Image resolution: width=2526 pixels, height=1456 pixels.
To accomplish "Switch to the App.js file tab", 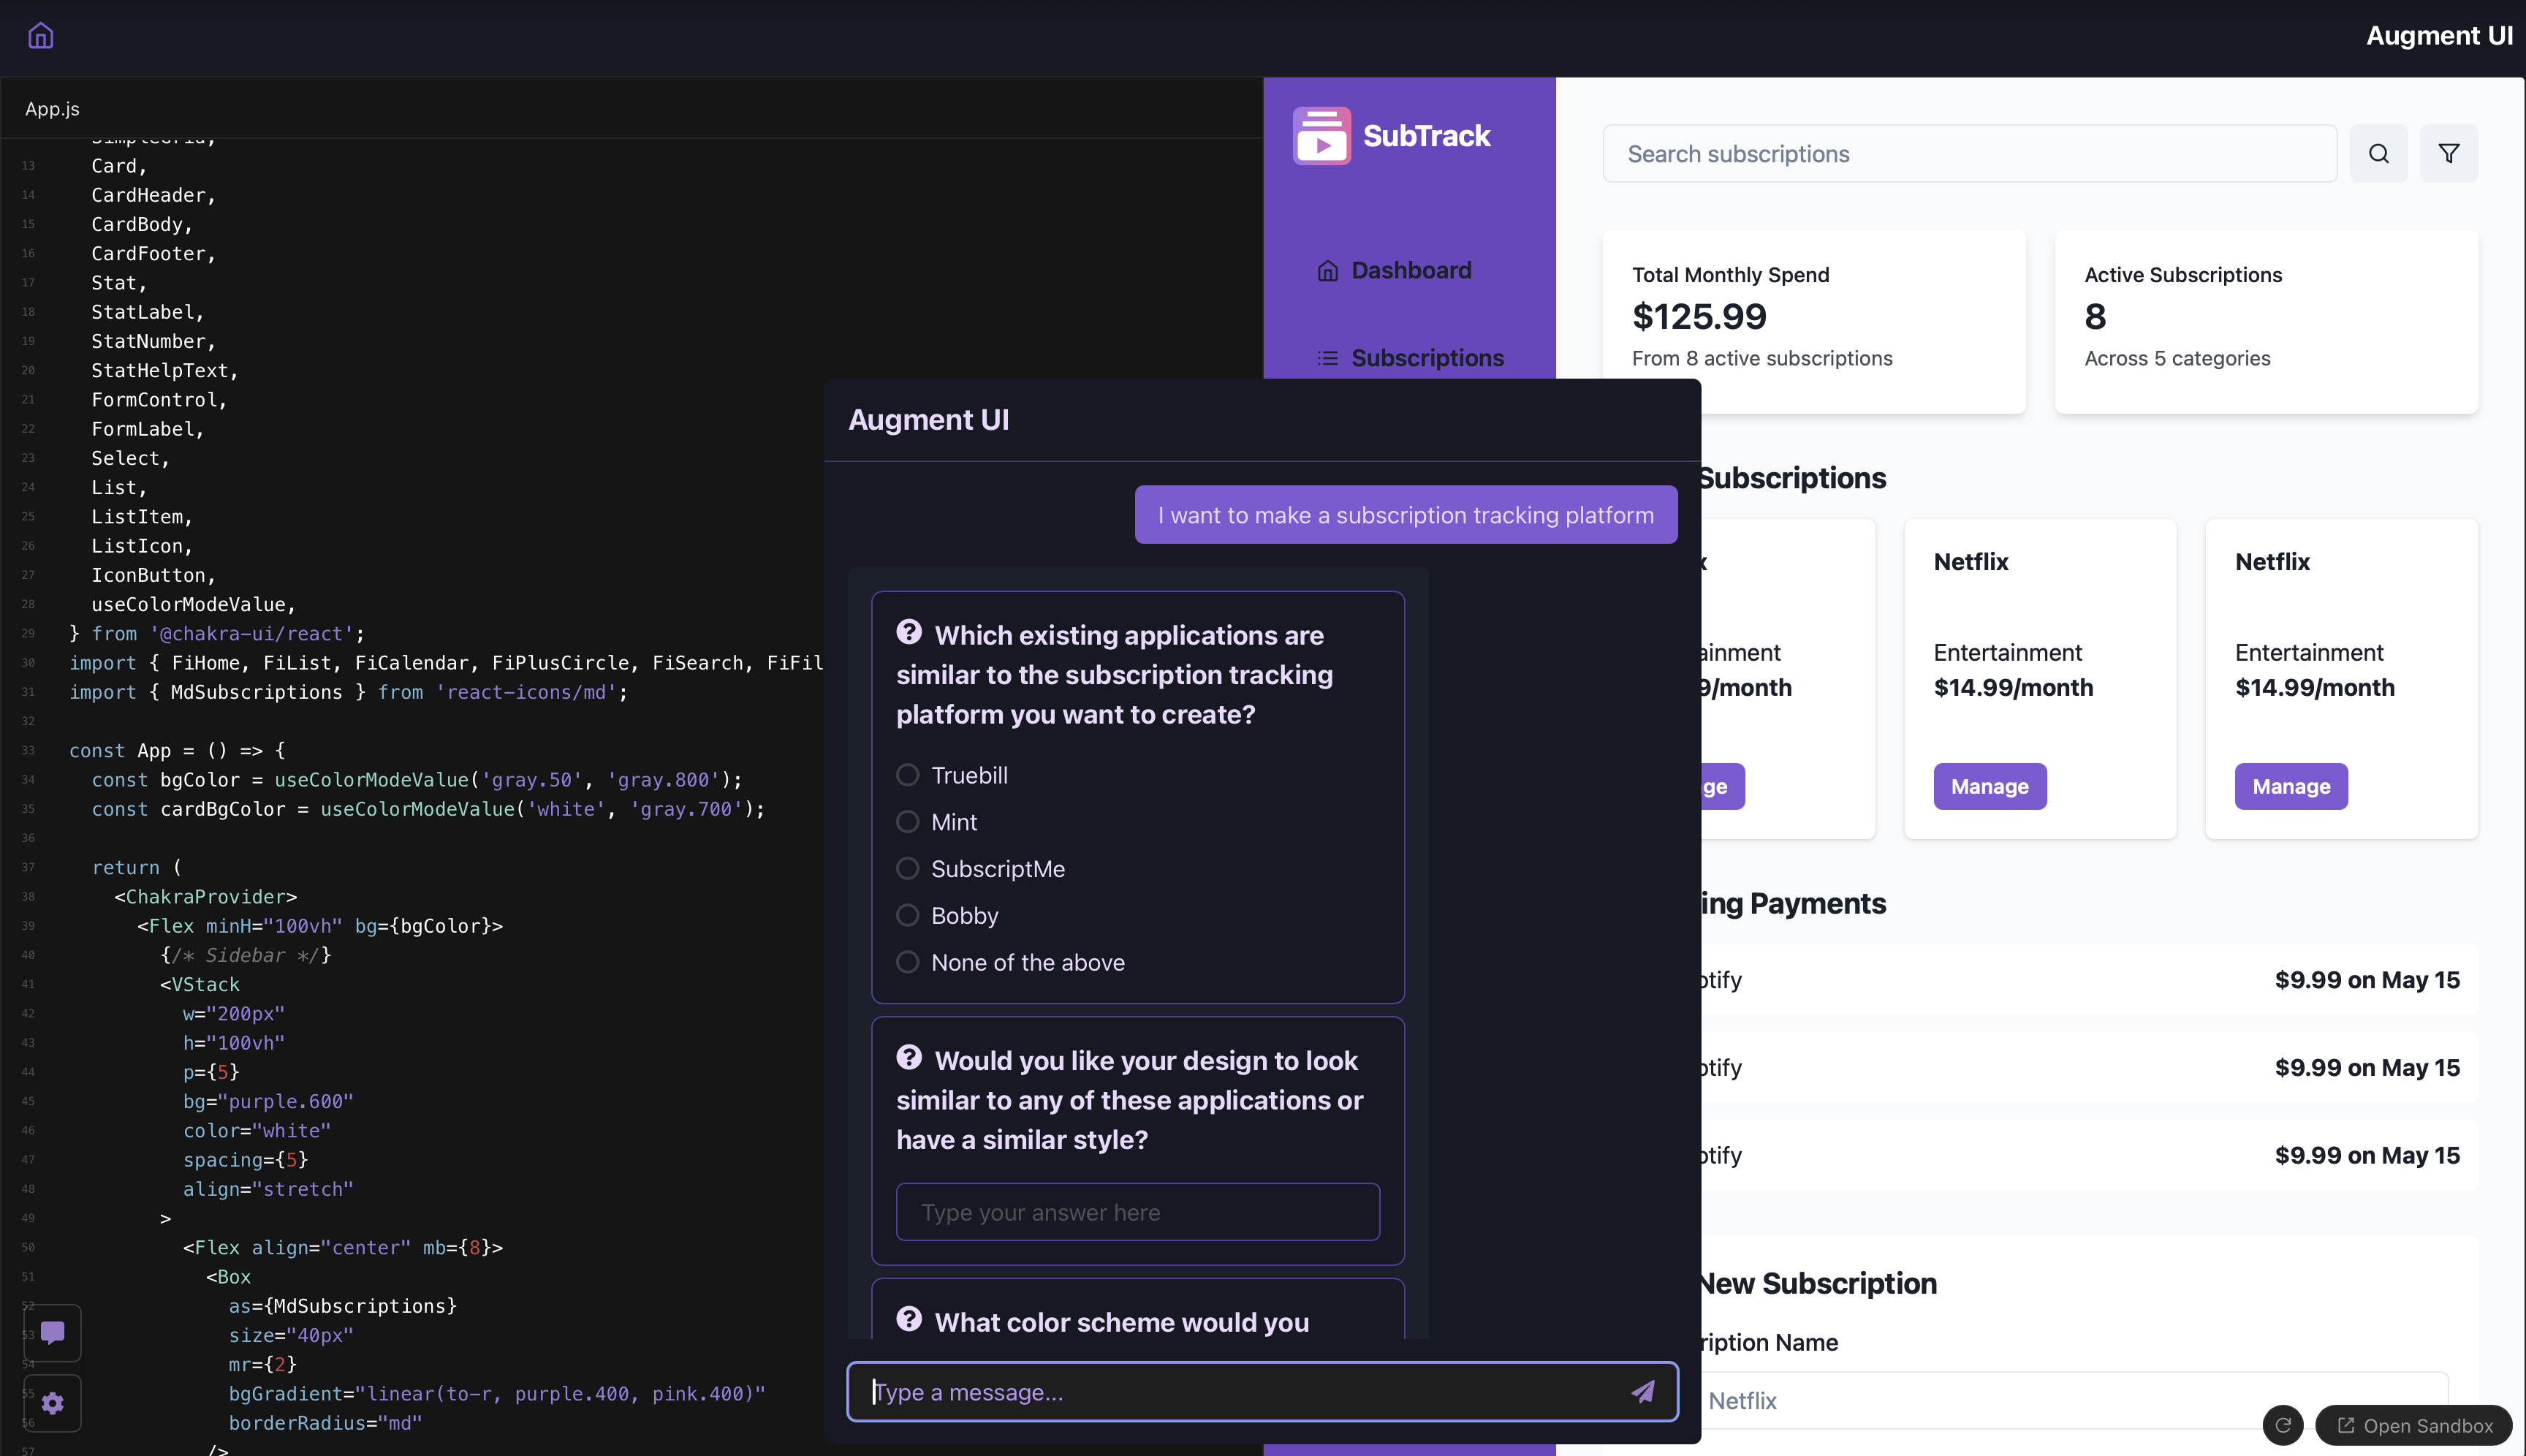I will coord(53,109).
